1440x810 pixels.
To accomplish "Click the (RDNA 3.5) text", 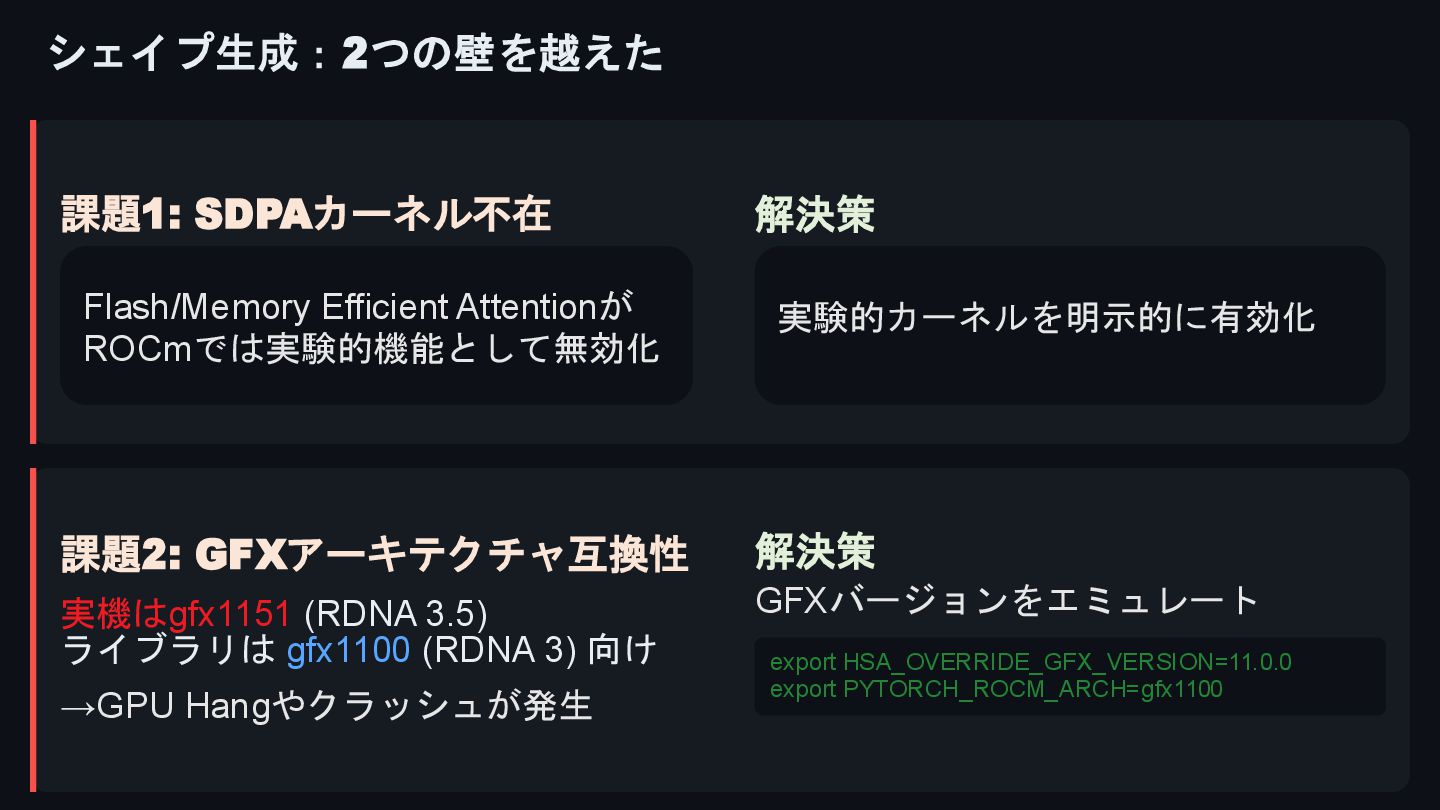I will tap(396, 613).
